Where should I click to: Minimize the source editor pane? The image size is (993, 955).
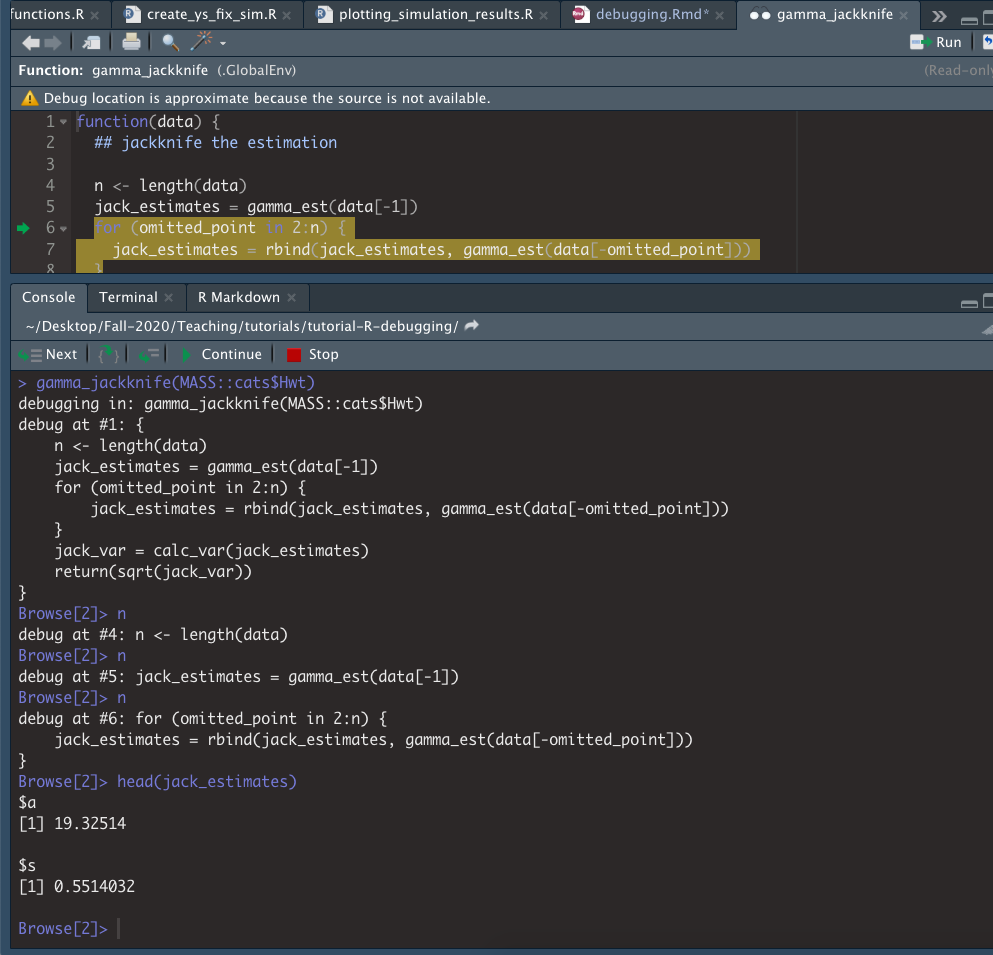tap(969, 20)
